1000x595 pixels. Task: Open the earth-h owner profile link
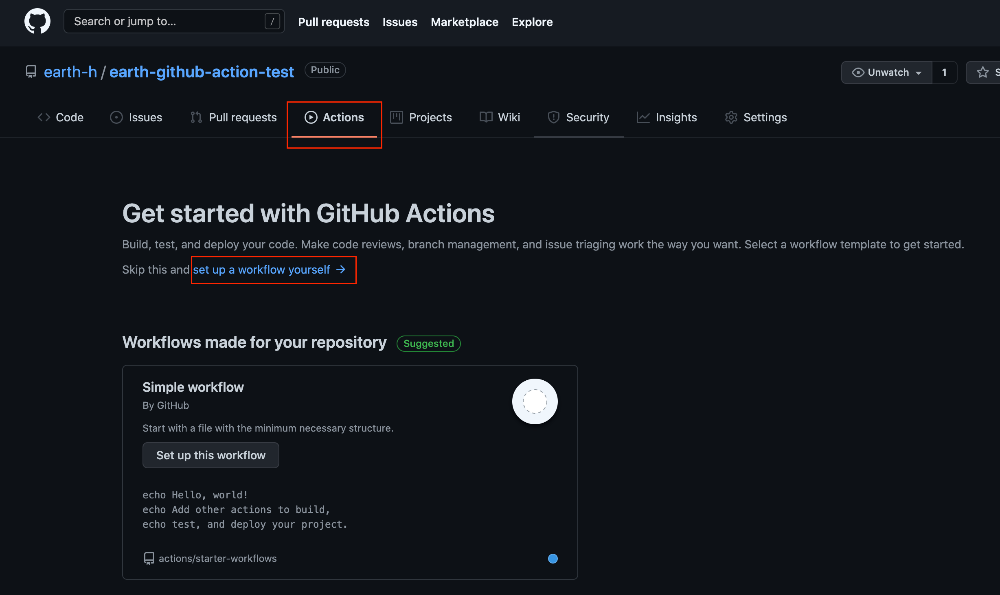pyautogui.click(x=70, y=71)
